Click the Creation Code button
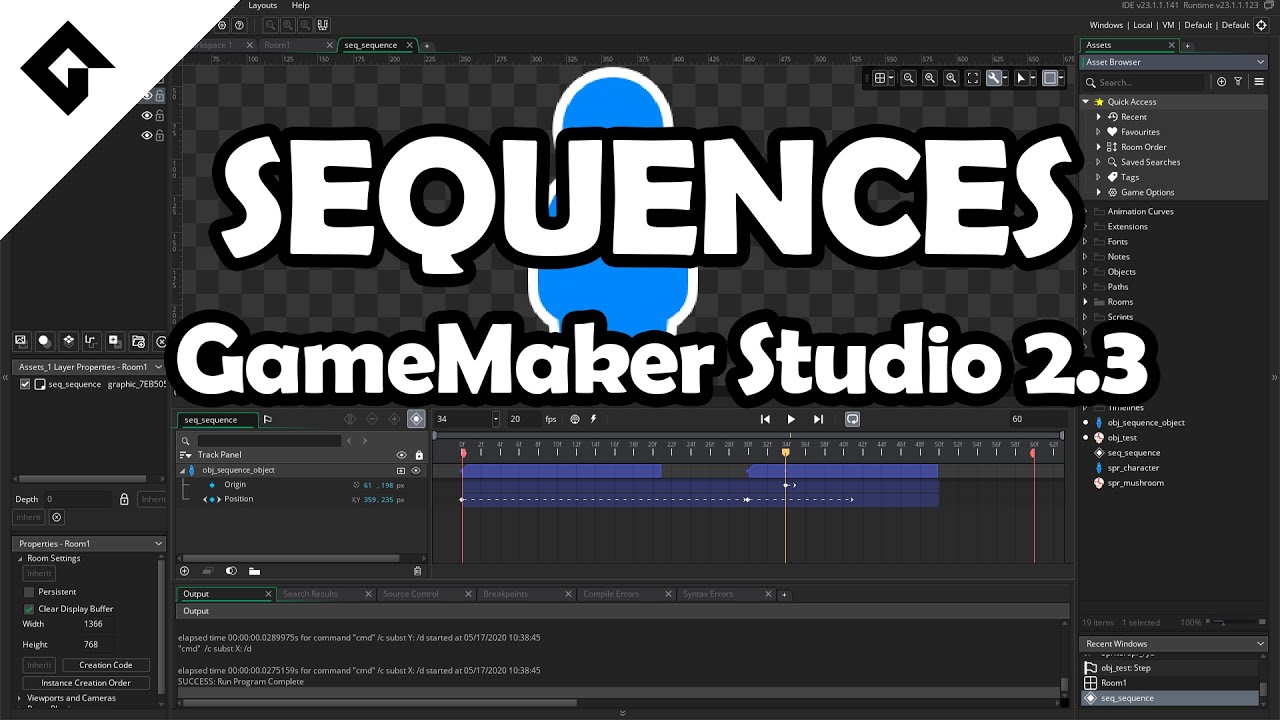Screen dimensions: 1280x720 106,665
